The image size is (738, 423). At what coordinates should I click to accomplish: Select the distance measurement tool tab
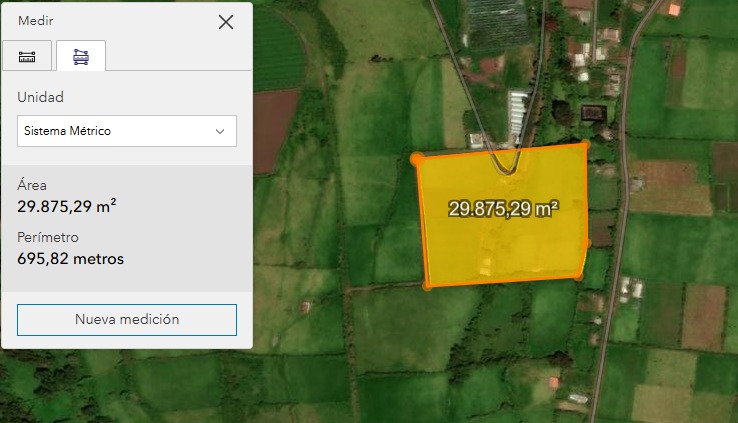[x=27, y=56]
